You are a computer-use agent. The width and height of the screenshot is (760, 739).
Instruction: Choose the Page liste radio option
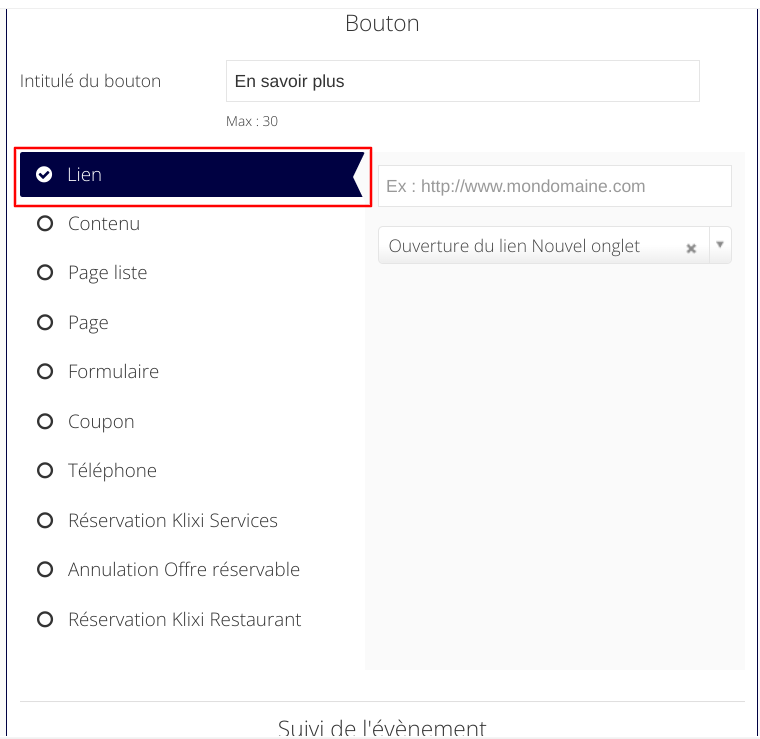pyautogui.click(x=44, y=273)
